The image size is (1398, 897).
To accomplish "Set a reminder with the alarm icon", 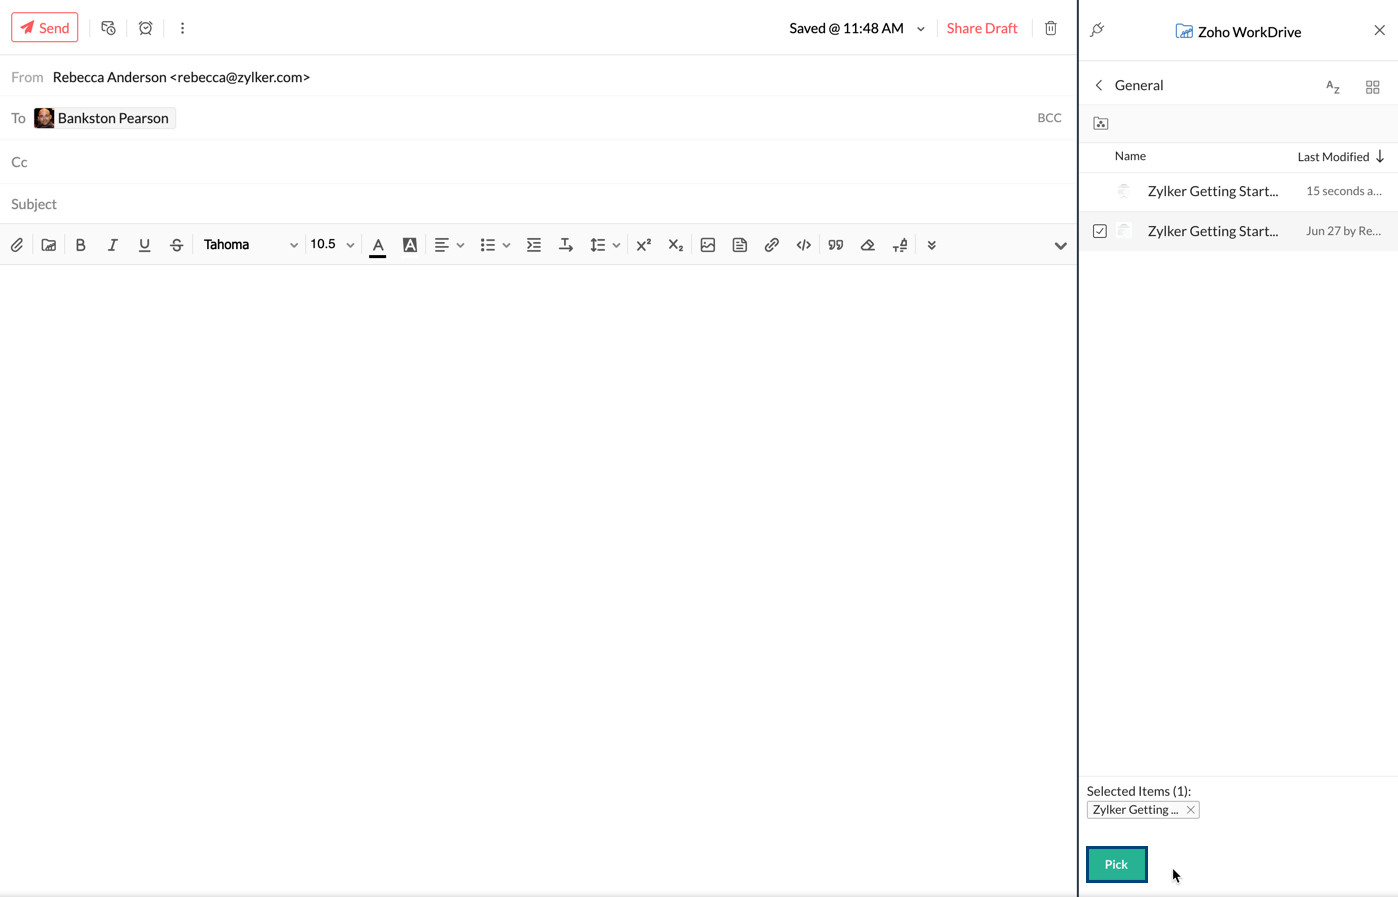I will [x=145, y=28].
